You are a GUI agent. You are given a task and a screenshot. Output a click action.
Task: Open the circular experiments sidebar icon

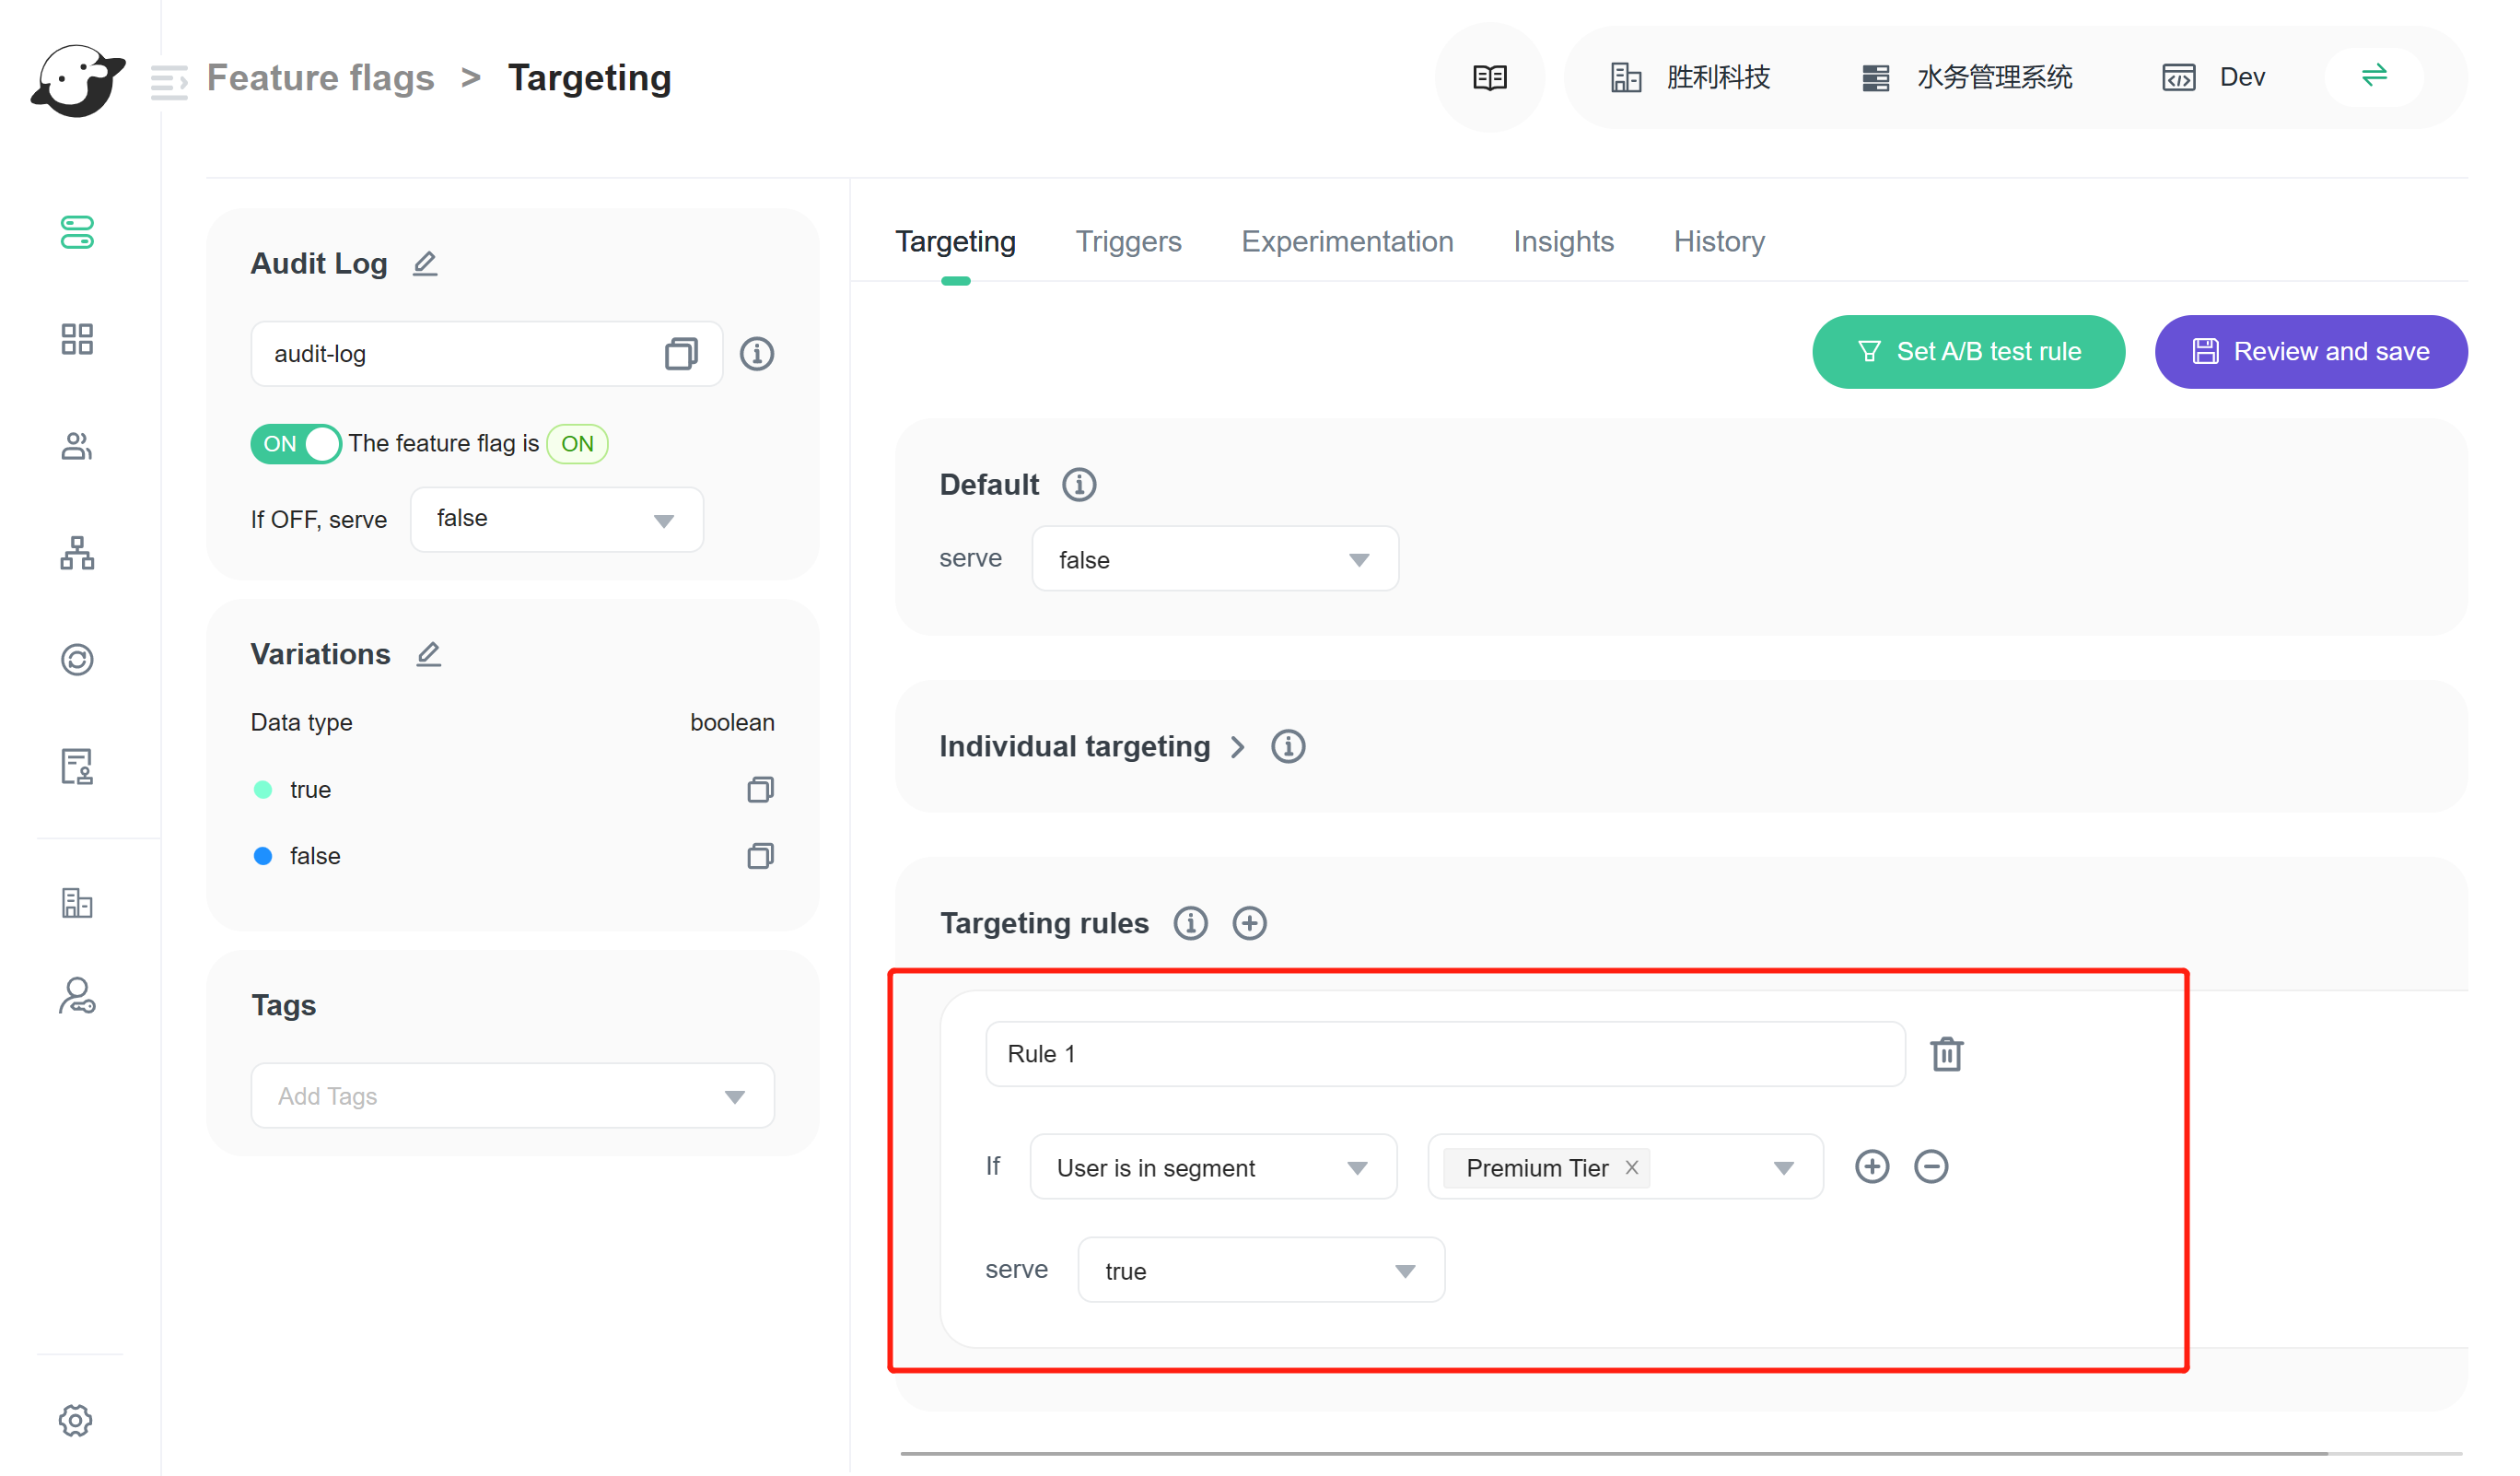77,660
